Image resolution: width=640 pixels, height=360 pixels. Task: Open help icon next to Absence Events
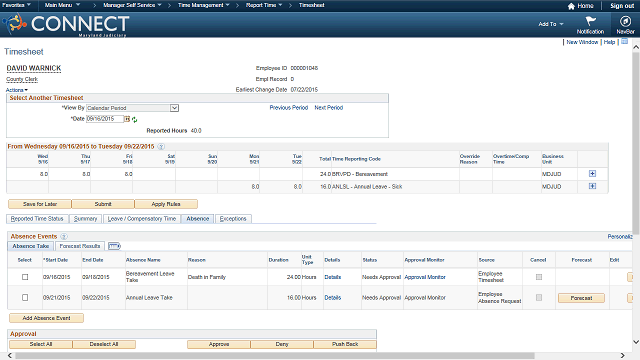tap(64, 236)
